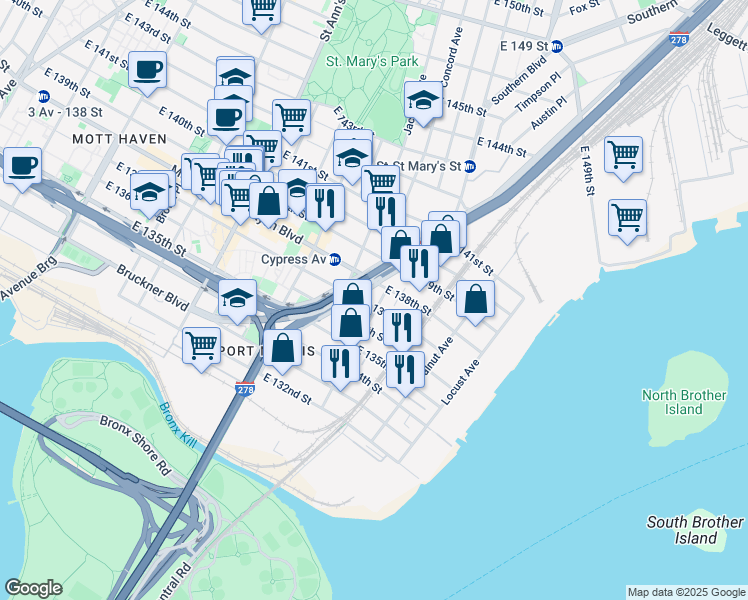Click the St. Mary's Park label
Screen dimensions: 748x600
click(x=372, y=62)
